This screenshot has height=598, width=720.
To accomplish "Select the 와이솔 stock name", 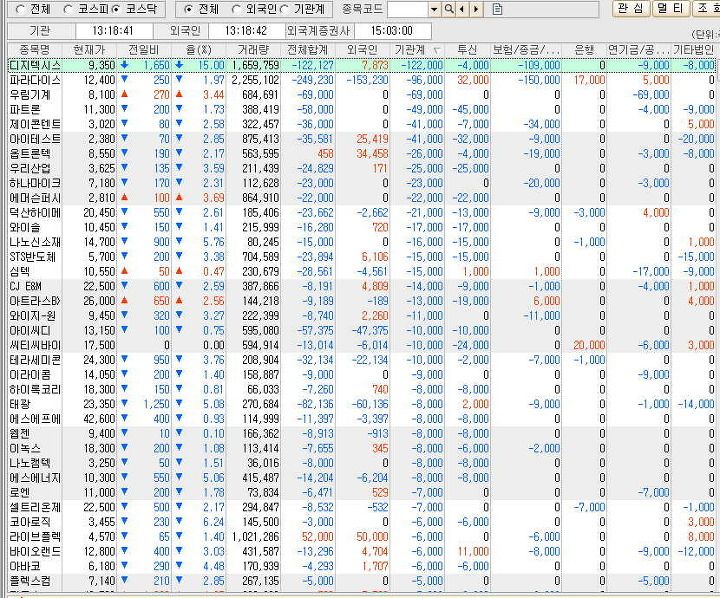I will 25,227.
